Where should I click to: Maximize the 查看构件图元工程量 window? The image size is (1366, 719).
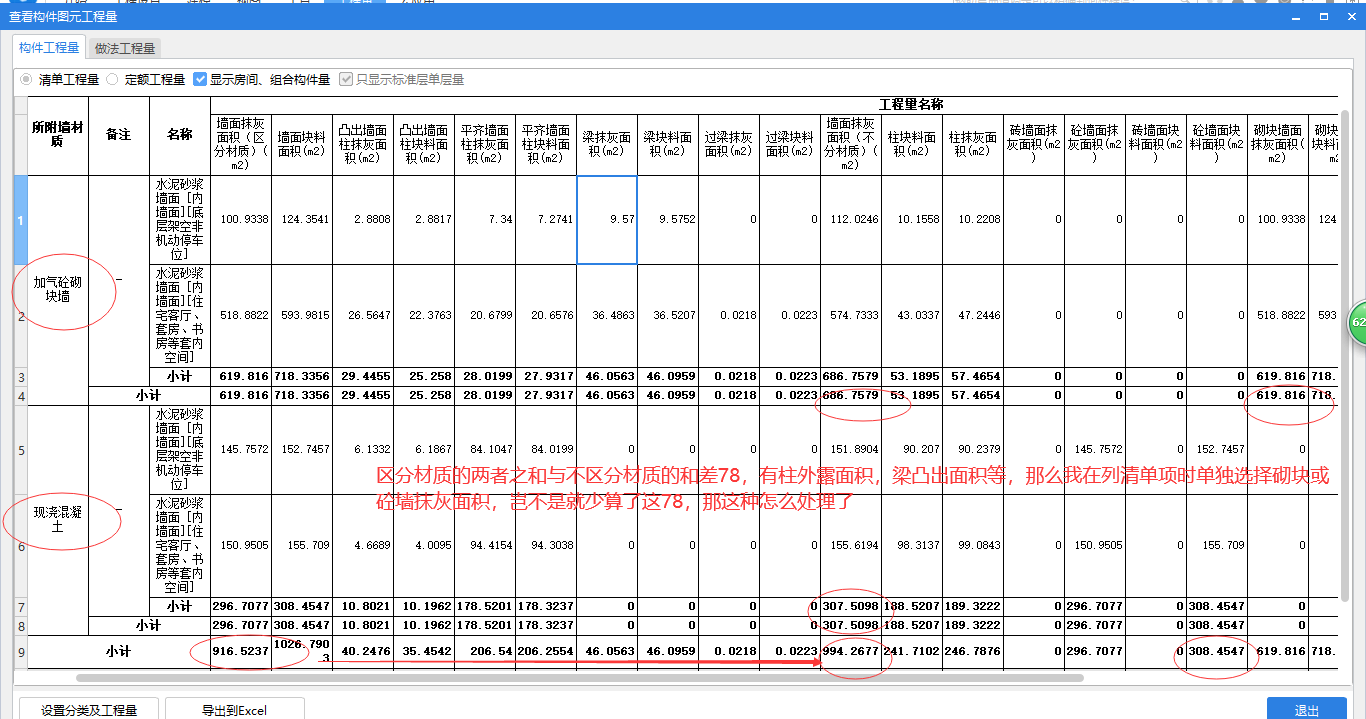tap(1324, 16)
